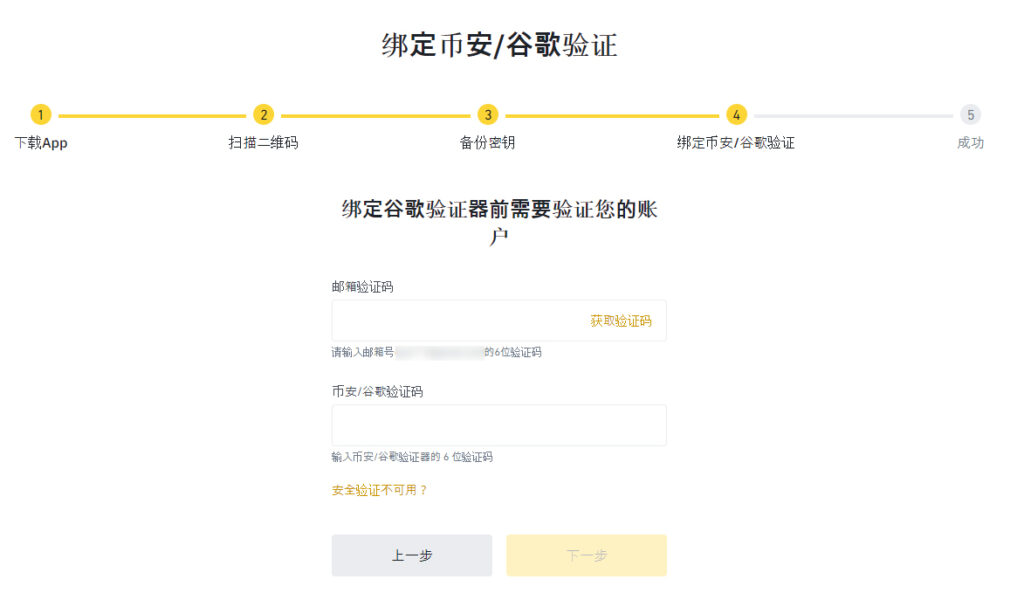Select the 备份密钥 step label

coord(487,142)
